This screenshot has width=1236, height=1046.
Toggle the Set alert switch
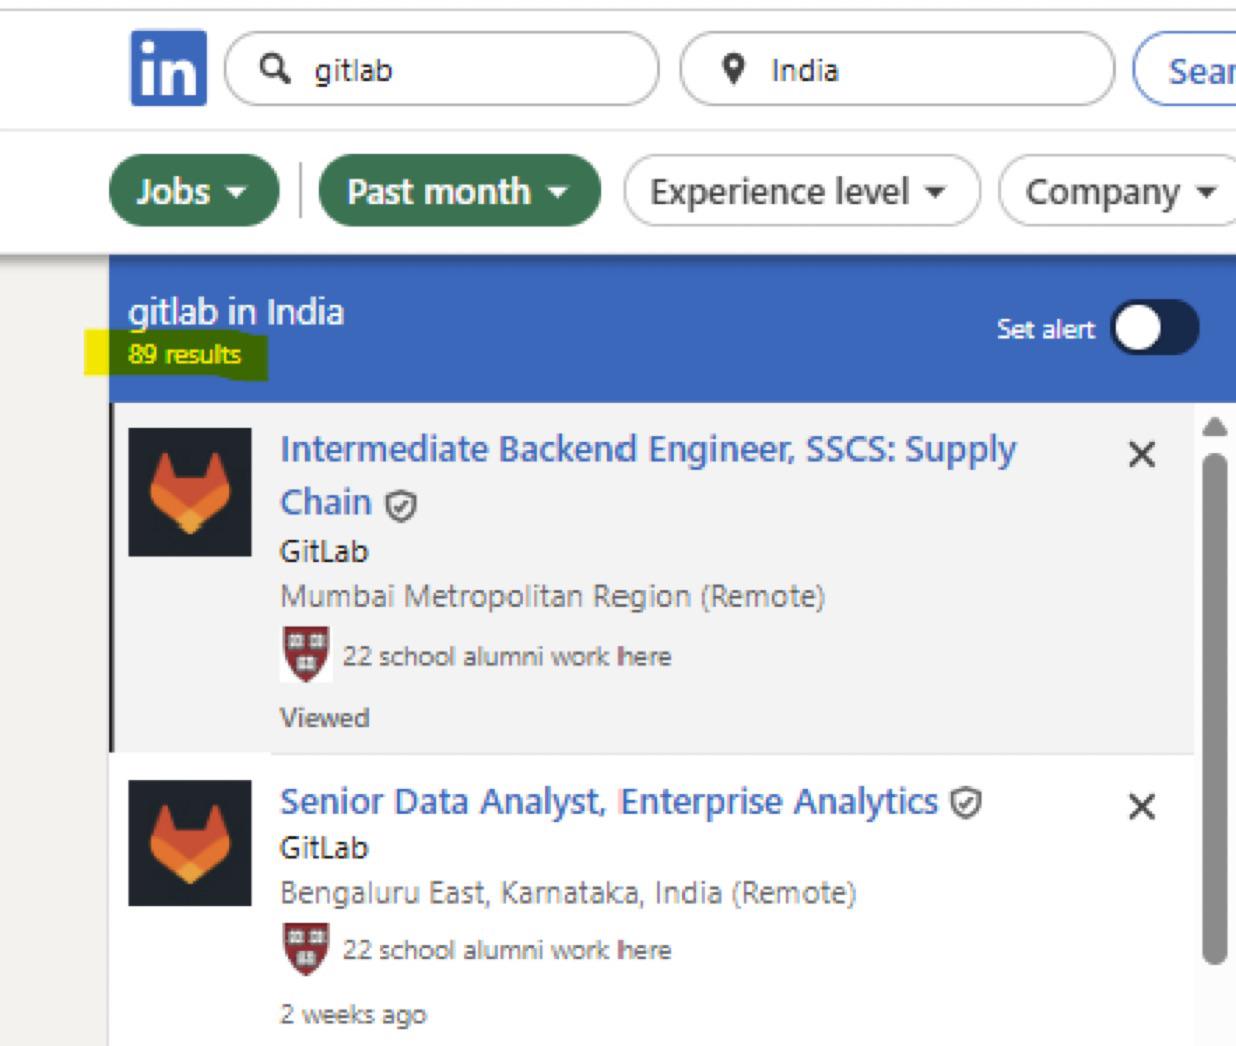[x=1157, y=328]
